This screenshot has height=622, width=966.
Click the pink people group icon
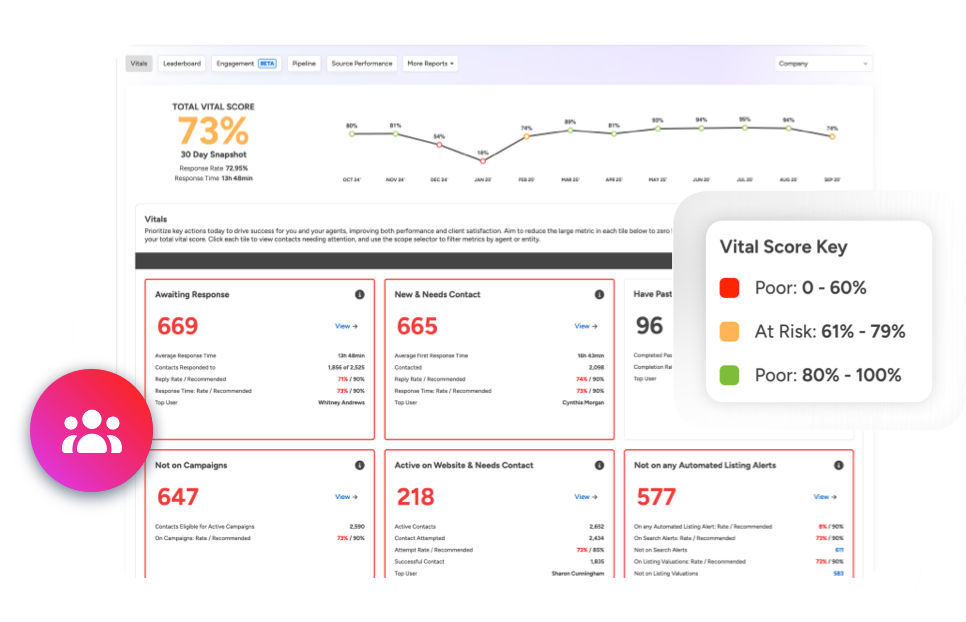(91, 431)
